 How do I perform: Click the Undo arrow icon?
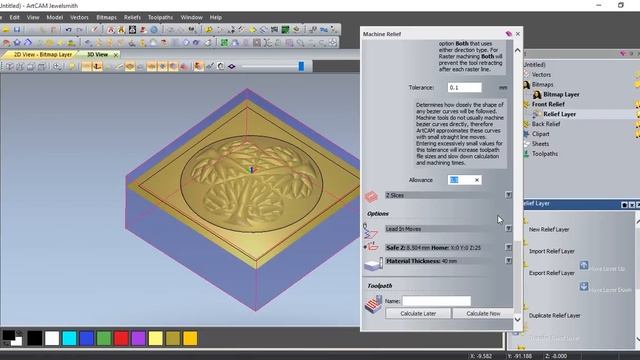coord(68,29)
